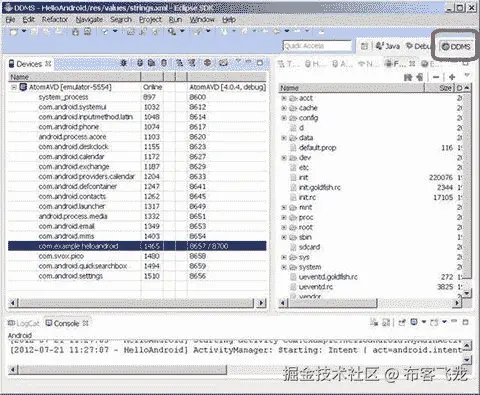480x395 pixels.
Task: Click the search flashlight toolbar icon
Action: [x=172, y=32]
